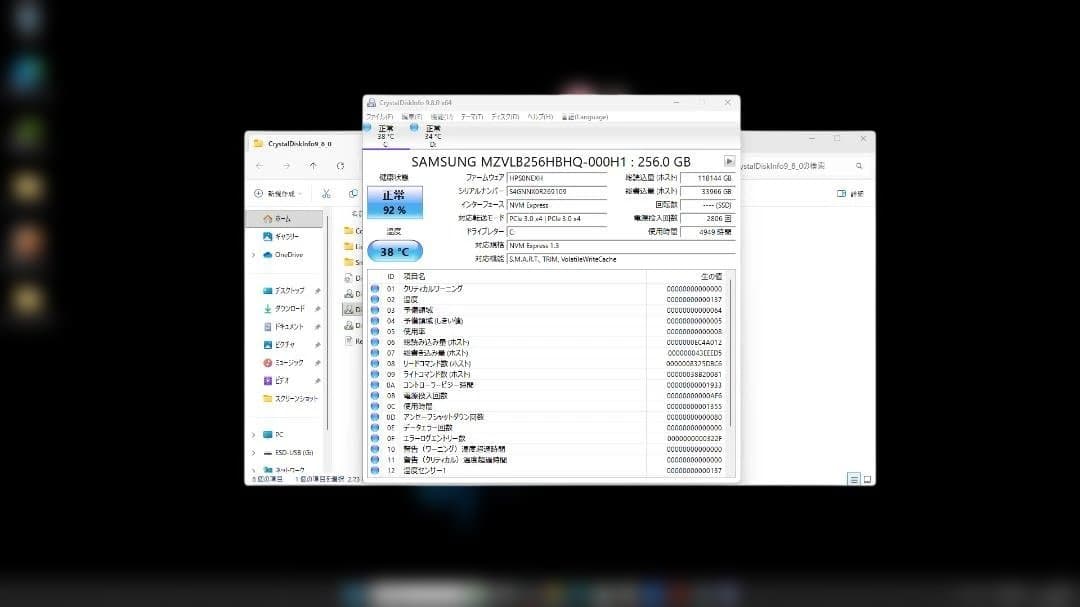
Task: Click the total host writes value 33966 GB
Action: tap(707, 192)
